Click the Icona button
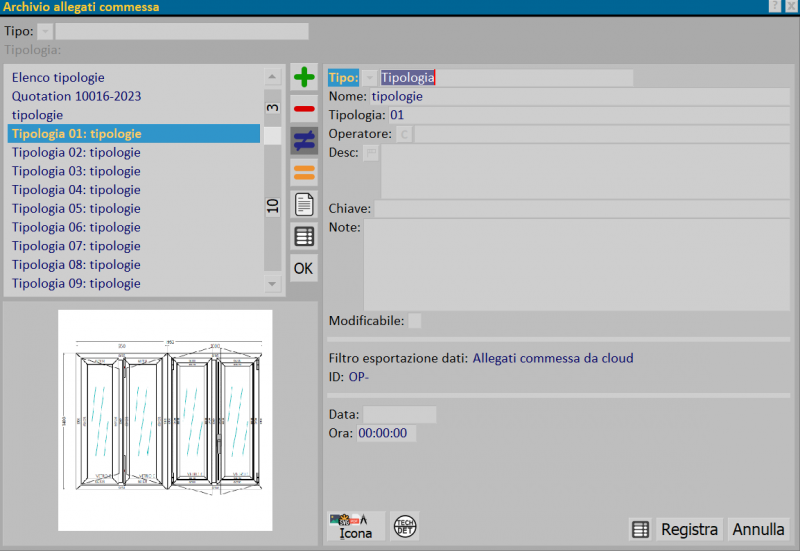Screen dimensions: 800x551 tap(356, 527)
